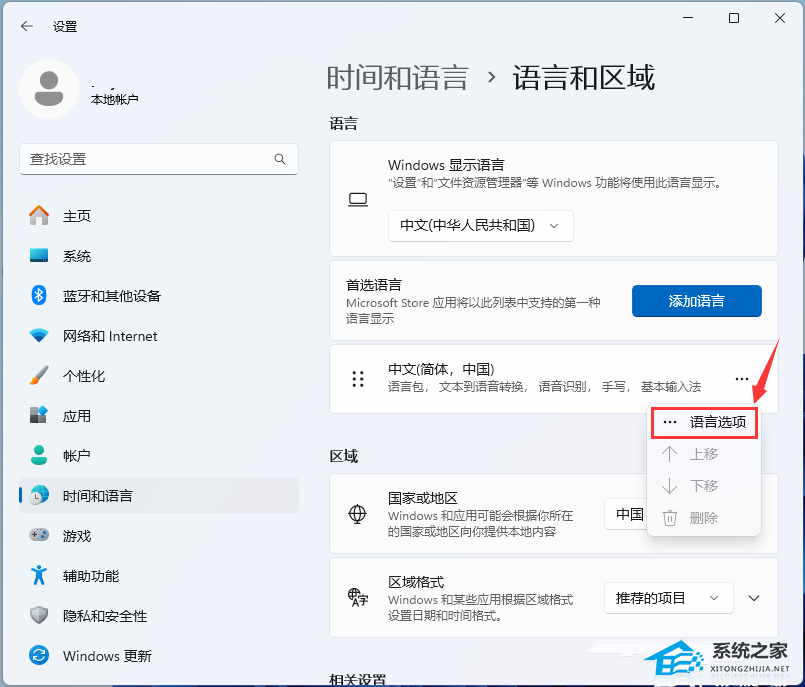Click the back arrow in Settings
805x687 pixels.
pyautogui.click(x=27, y=26)
